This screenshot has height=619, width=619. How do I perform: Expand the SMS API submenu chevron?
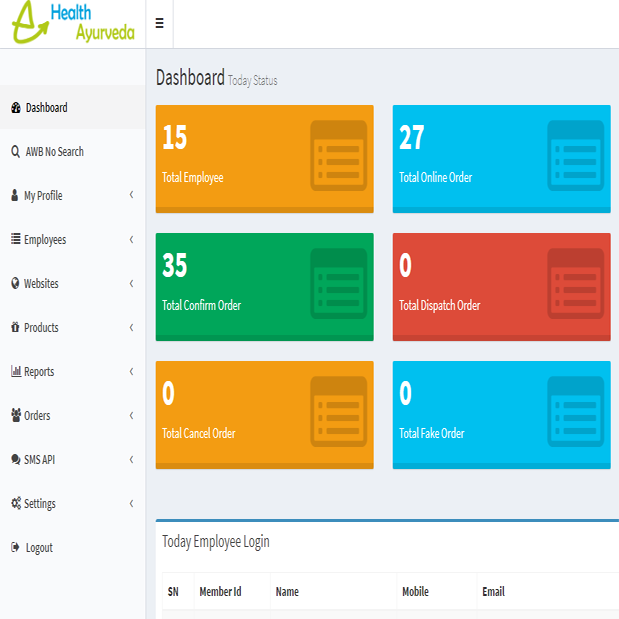click(131, 460)
